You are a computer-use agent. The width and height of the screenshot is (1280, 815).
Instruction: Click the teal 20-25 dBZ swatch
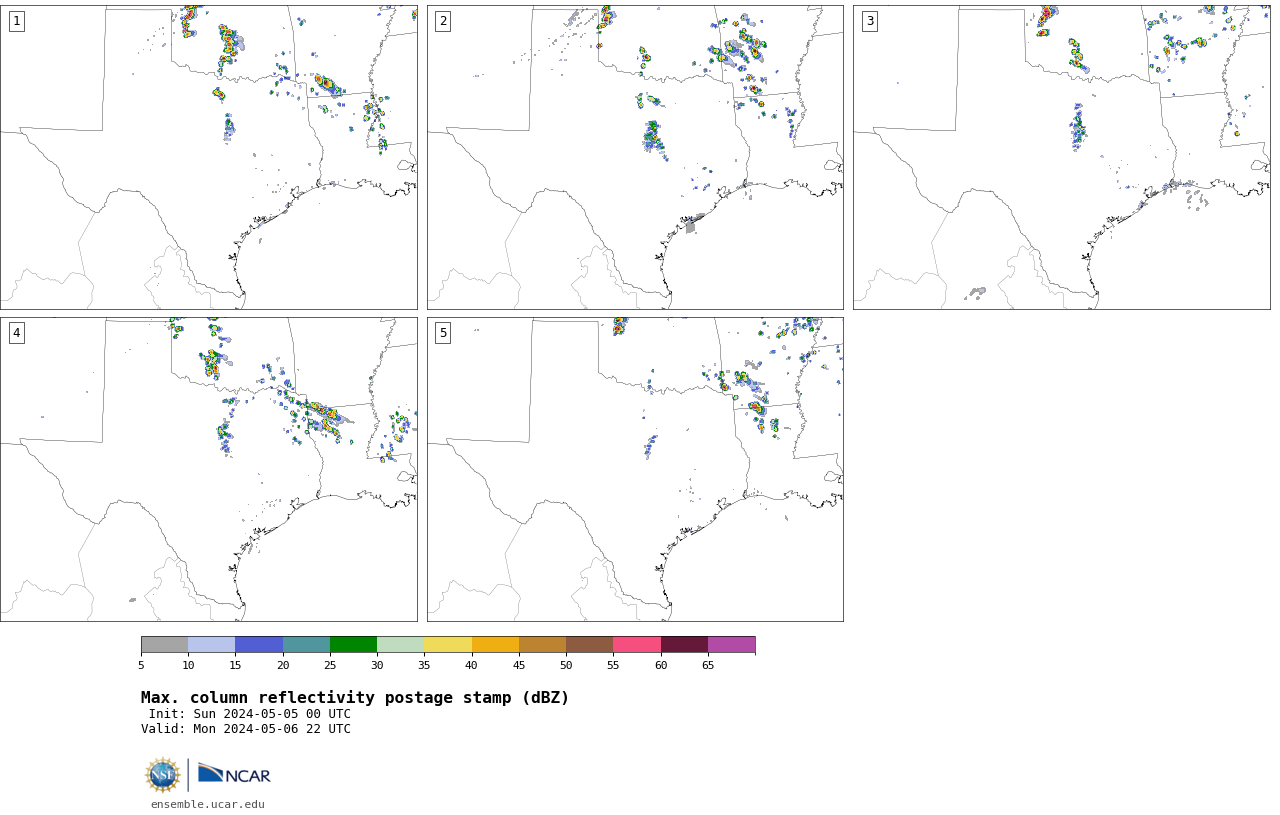[306, 644]
